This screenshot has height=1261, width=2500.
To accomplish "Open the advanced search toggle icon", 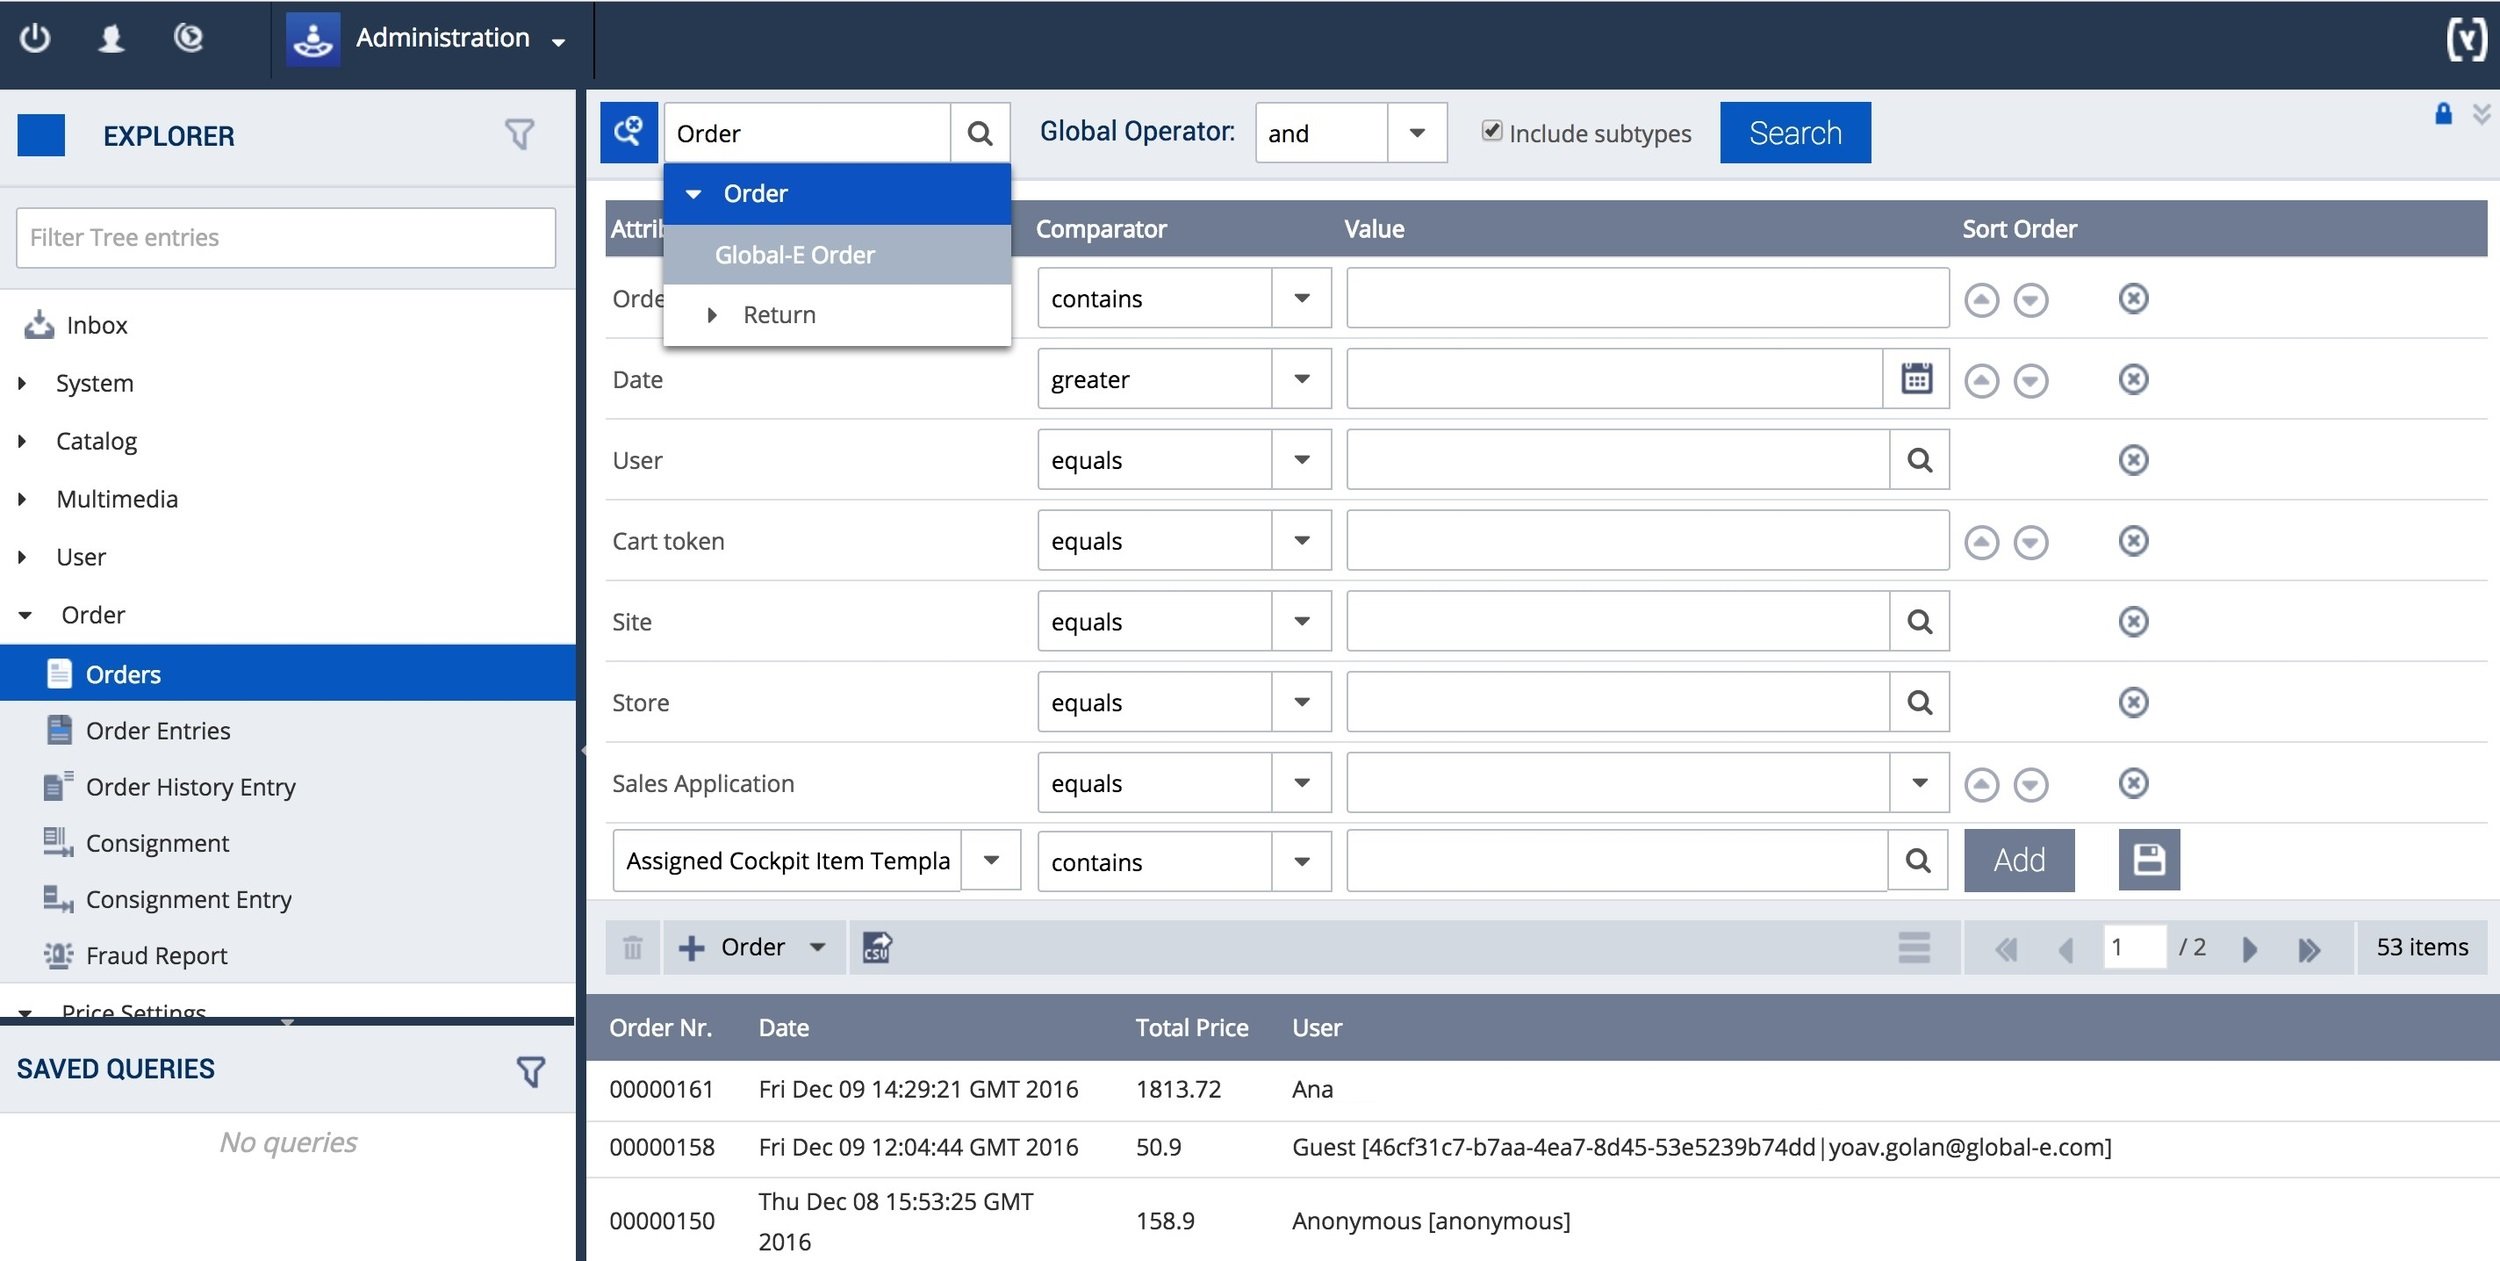I will click(x=629, y=132).
